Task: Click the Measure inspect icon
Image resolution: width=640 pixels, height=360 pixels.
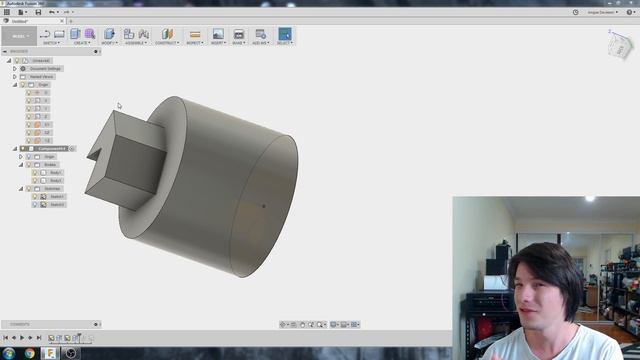Action: (195, 34)
